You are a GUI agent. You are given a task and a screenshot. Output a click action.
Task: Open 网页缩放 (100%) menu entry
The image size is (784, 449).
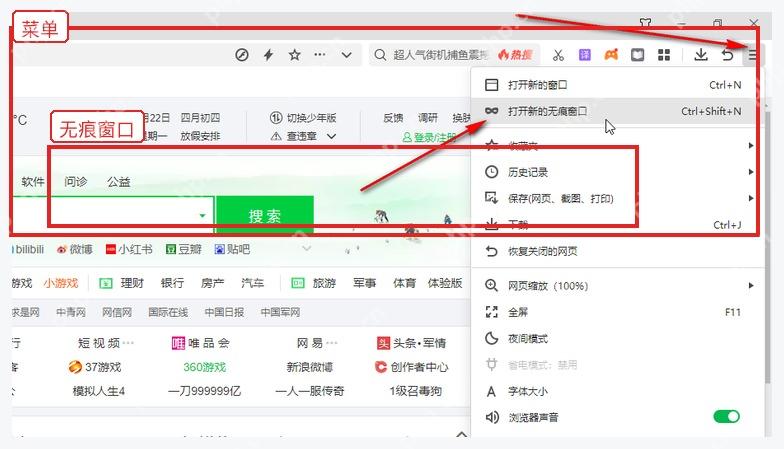[x=618, y=286]
